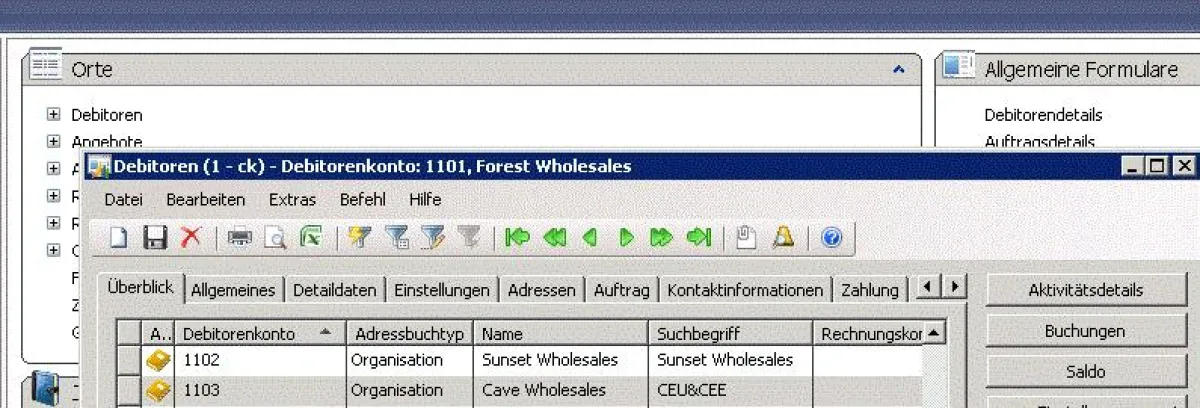Switch to the Auftrag tab
1200x408 pixels.
click(621, 290)
